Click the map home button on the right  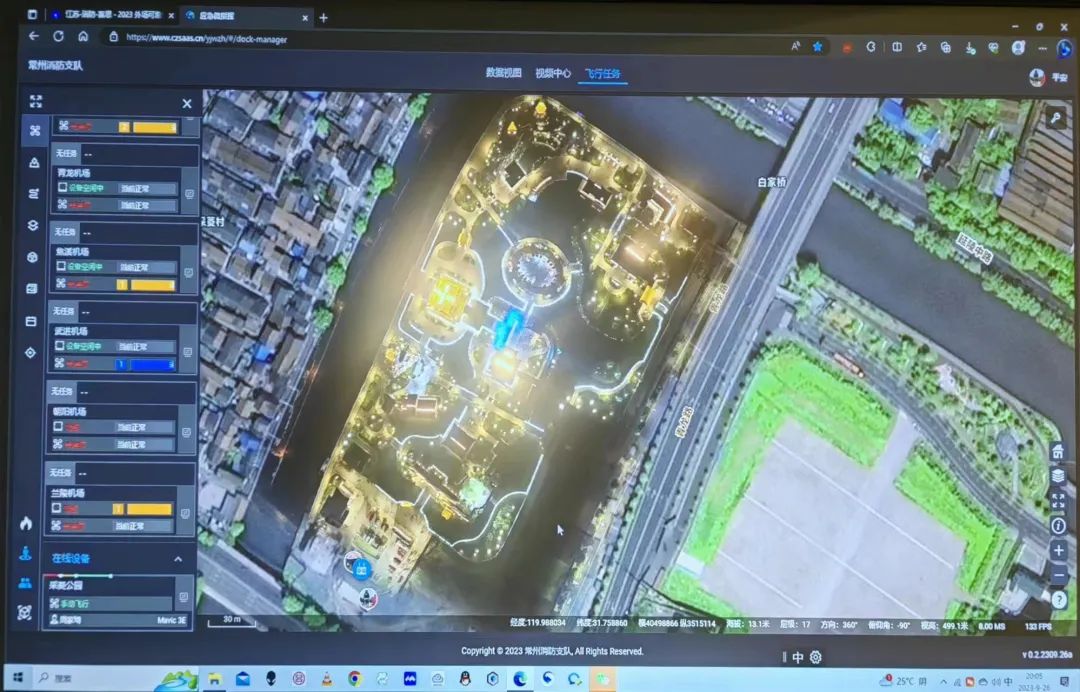(1058, 452)
